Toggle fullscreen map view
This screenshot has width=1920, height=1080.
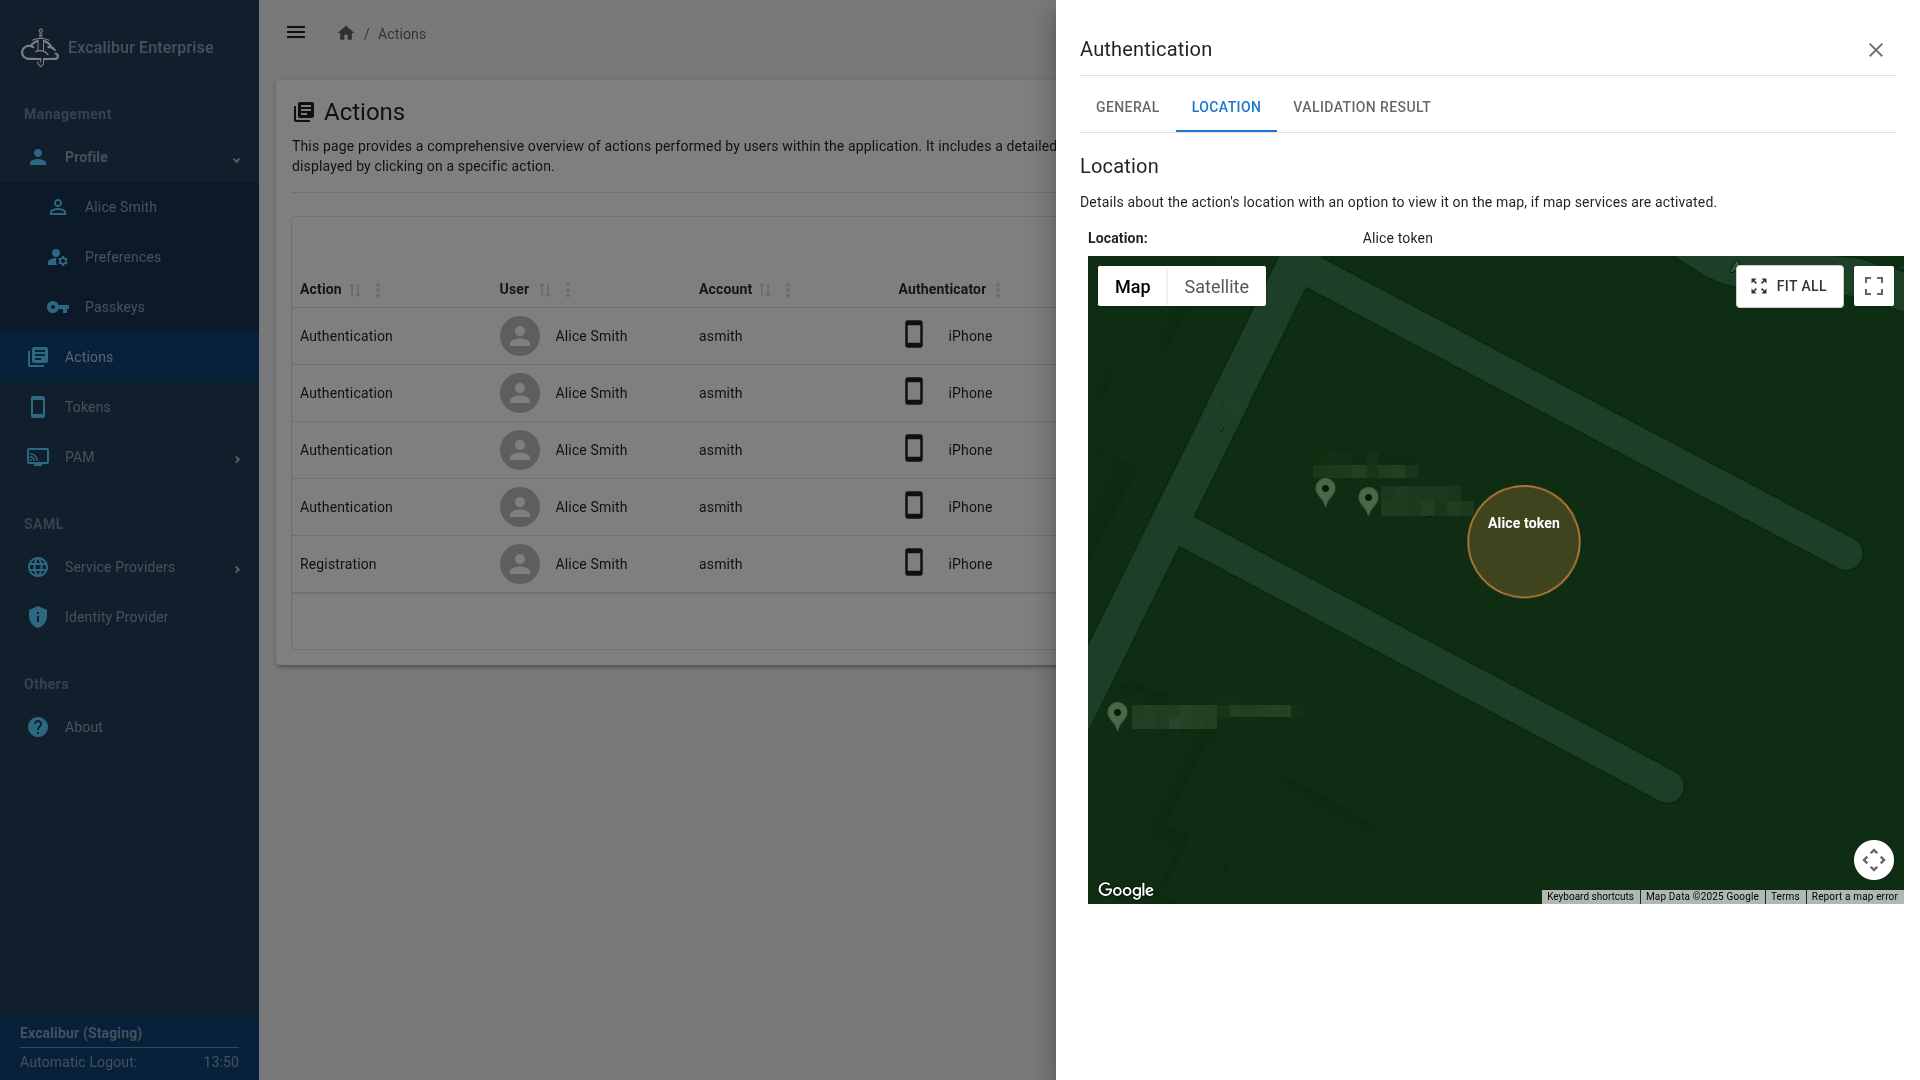pyautogui.click(x=1873, y=286)
